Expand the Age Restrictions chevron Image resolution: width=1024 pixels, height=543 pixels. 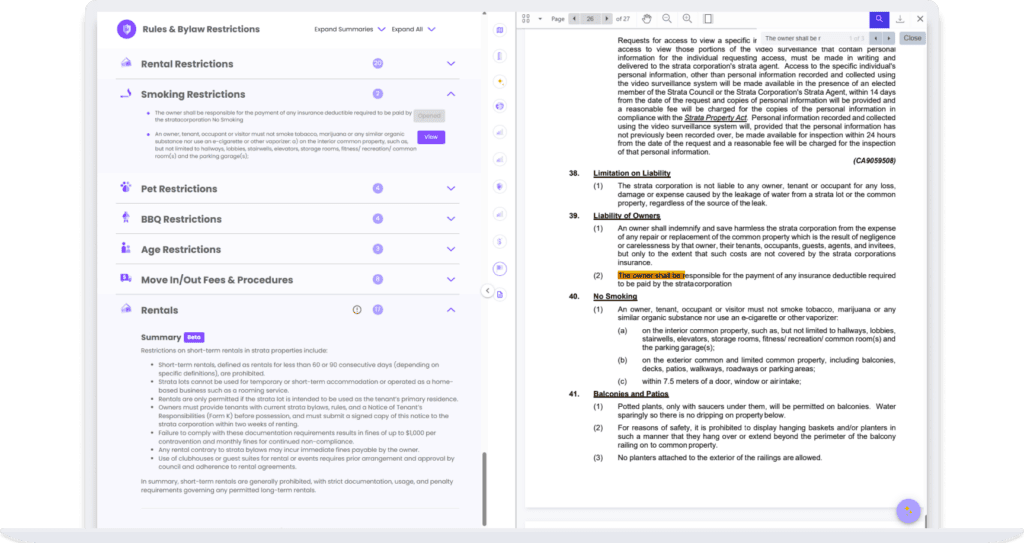coord(451,249)
